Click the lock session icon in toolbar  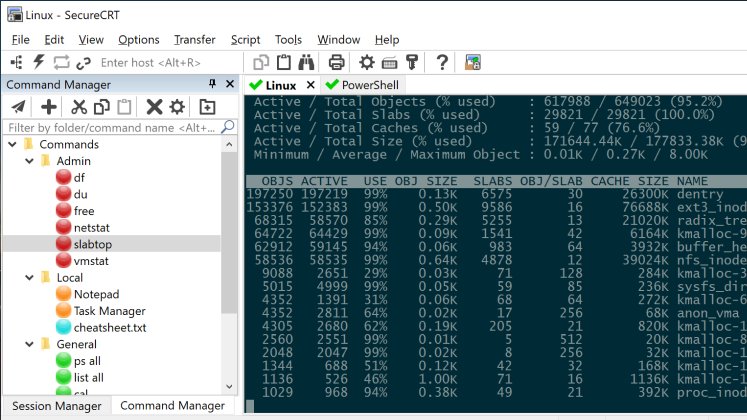(x=473, y=62)
